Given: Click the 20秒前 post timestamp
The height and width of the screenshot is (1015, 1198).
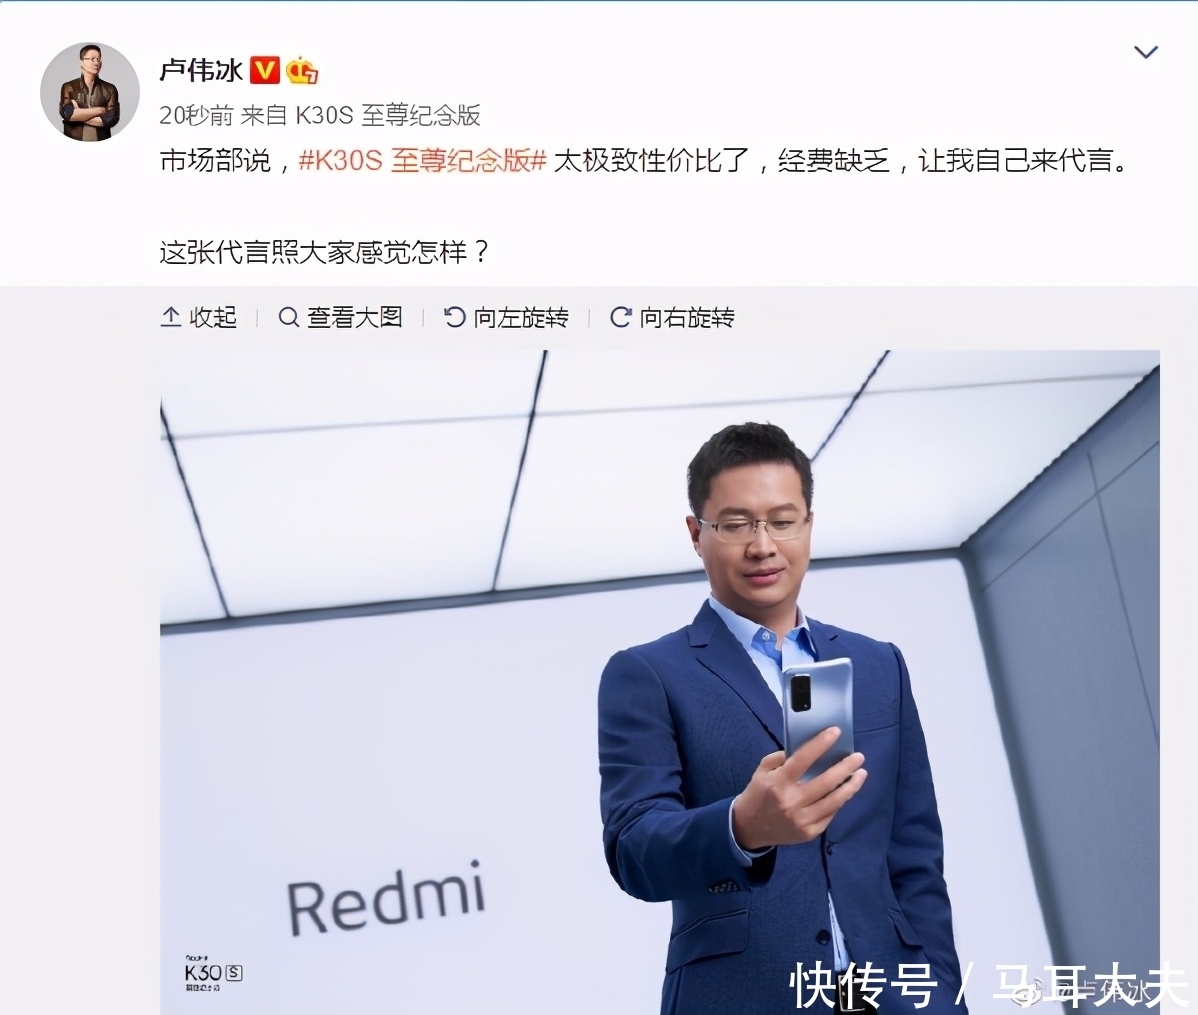Looking at the screenshot, I should (x=196, y=115).
